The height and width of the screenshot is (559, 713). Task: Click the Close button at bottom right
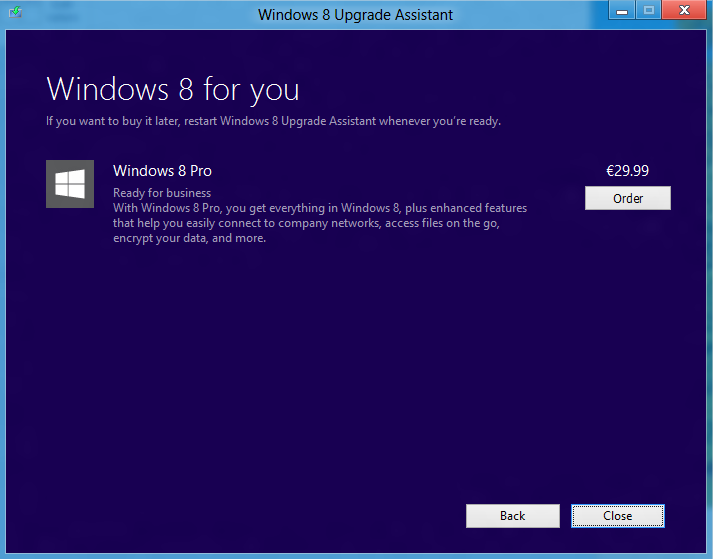pos(617,516)
